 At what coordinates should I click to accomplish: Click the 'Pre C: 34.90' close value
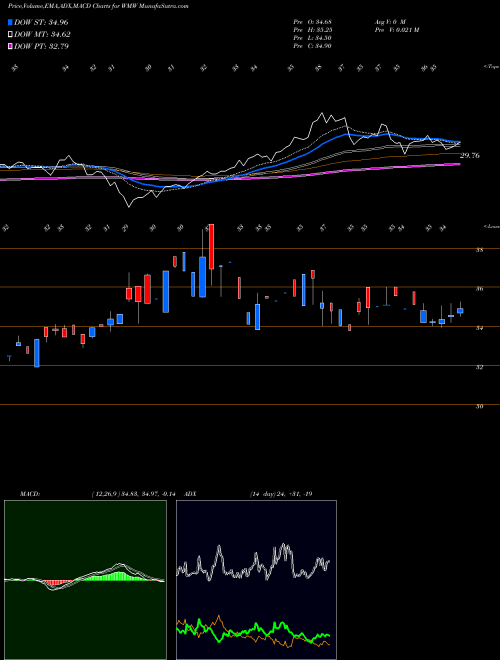(x=313, y=46)
